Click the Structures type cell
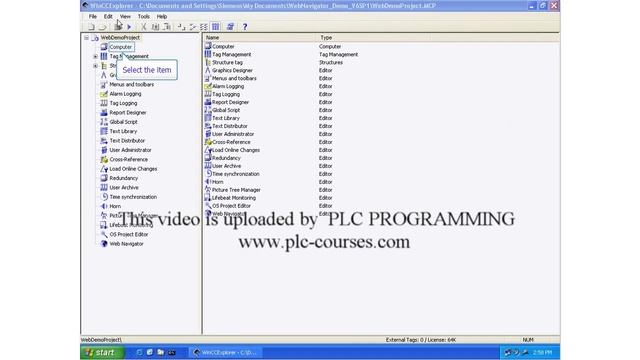 coord(331,62)
